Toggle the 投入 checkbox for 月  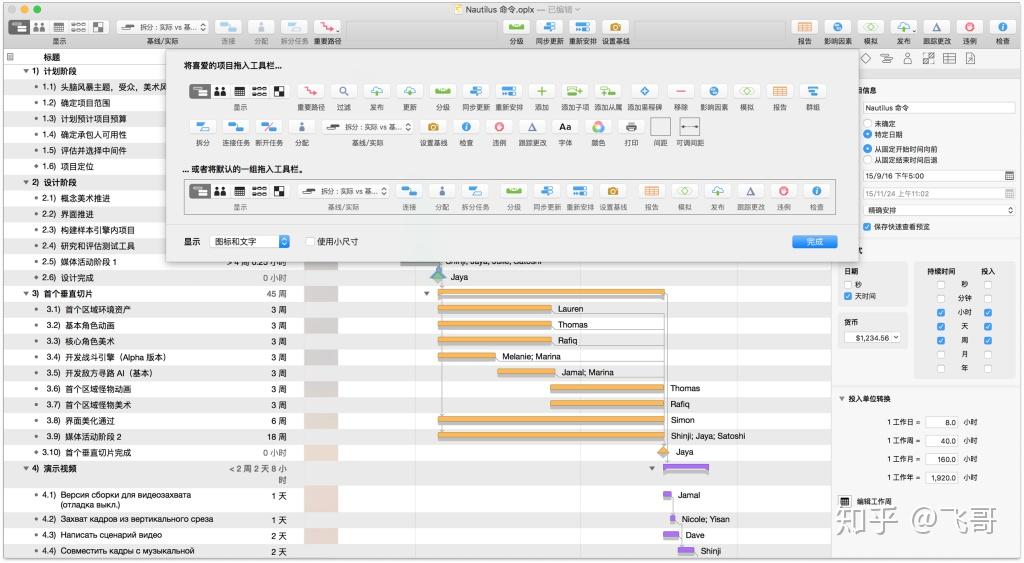987,354
